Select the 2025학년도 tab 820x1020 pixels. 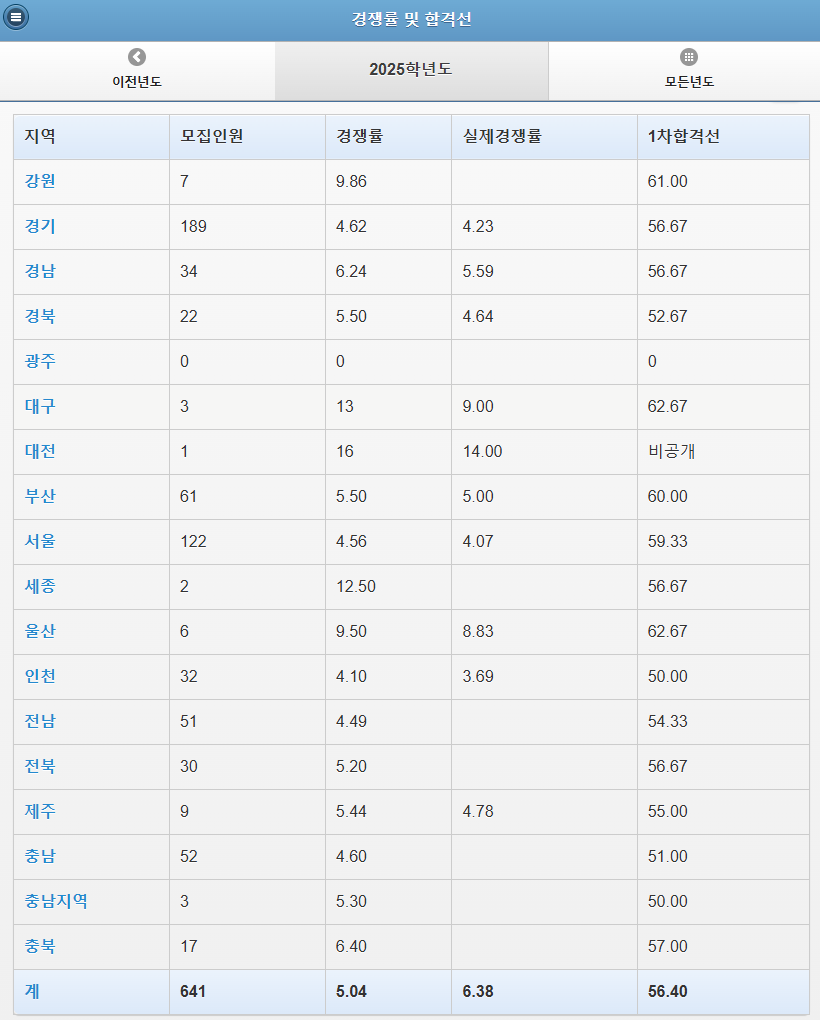pos(411,70)
